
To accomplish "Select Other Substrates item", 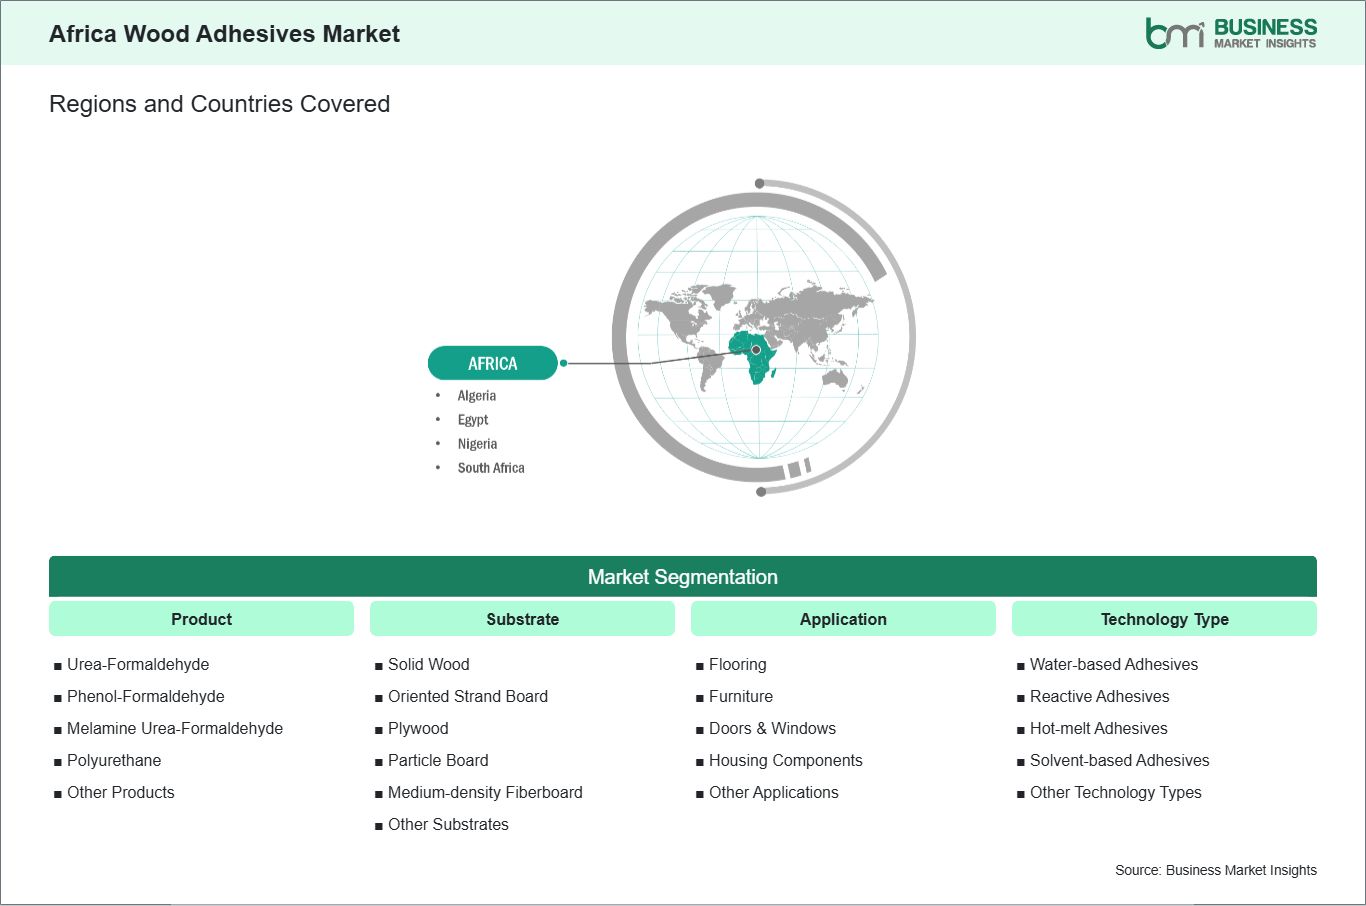I will (x=448, y=824).
